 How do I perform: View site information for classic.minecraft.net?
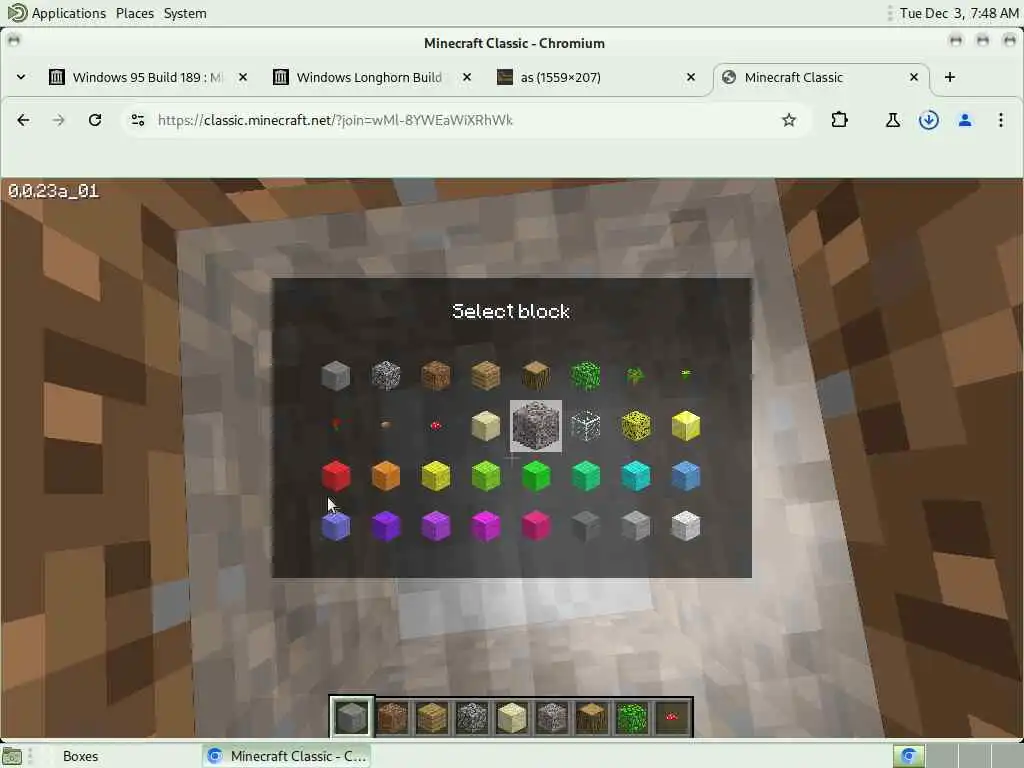click(138, 120)
